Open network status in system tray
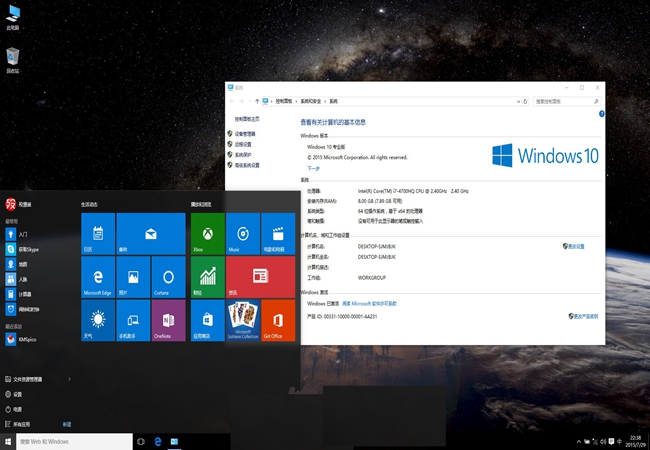650x450 pixels. pyautogui.click(x=595, y=442)
